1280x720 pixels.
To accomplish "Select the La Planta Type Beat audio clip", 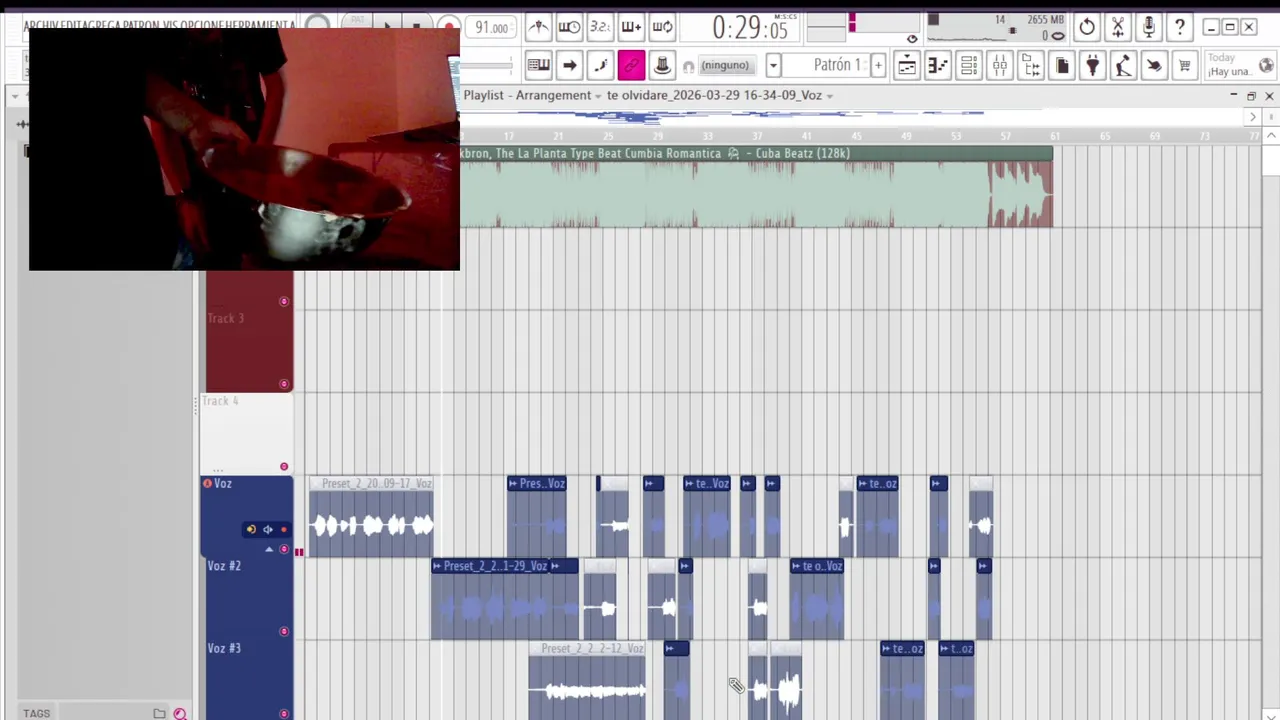I will tap(755, 187).
